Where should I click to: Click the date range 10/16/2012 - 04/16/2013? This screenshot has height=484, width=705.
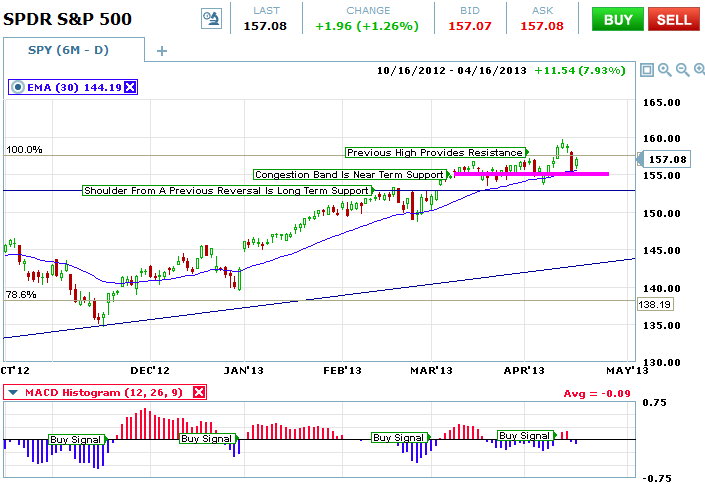(x=451, y=71)
